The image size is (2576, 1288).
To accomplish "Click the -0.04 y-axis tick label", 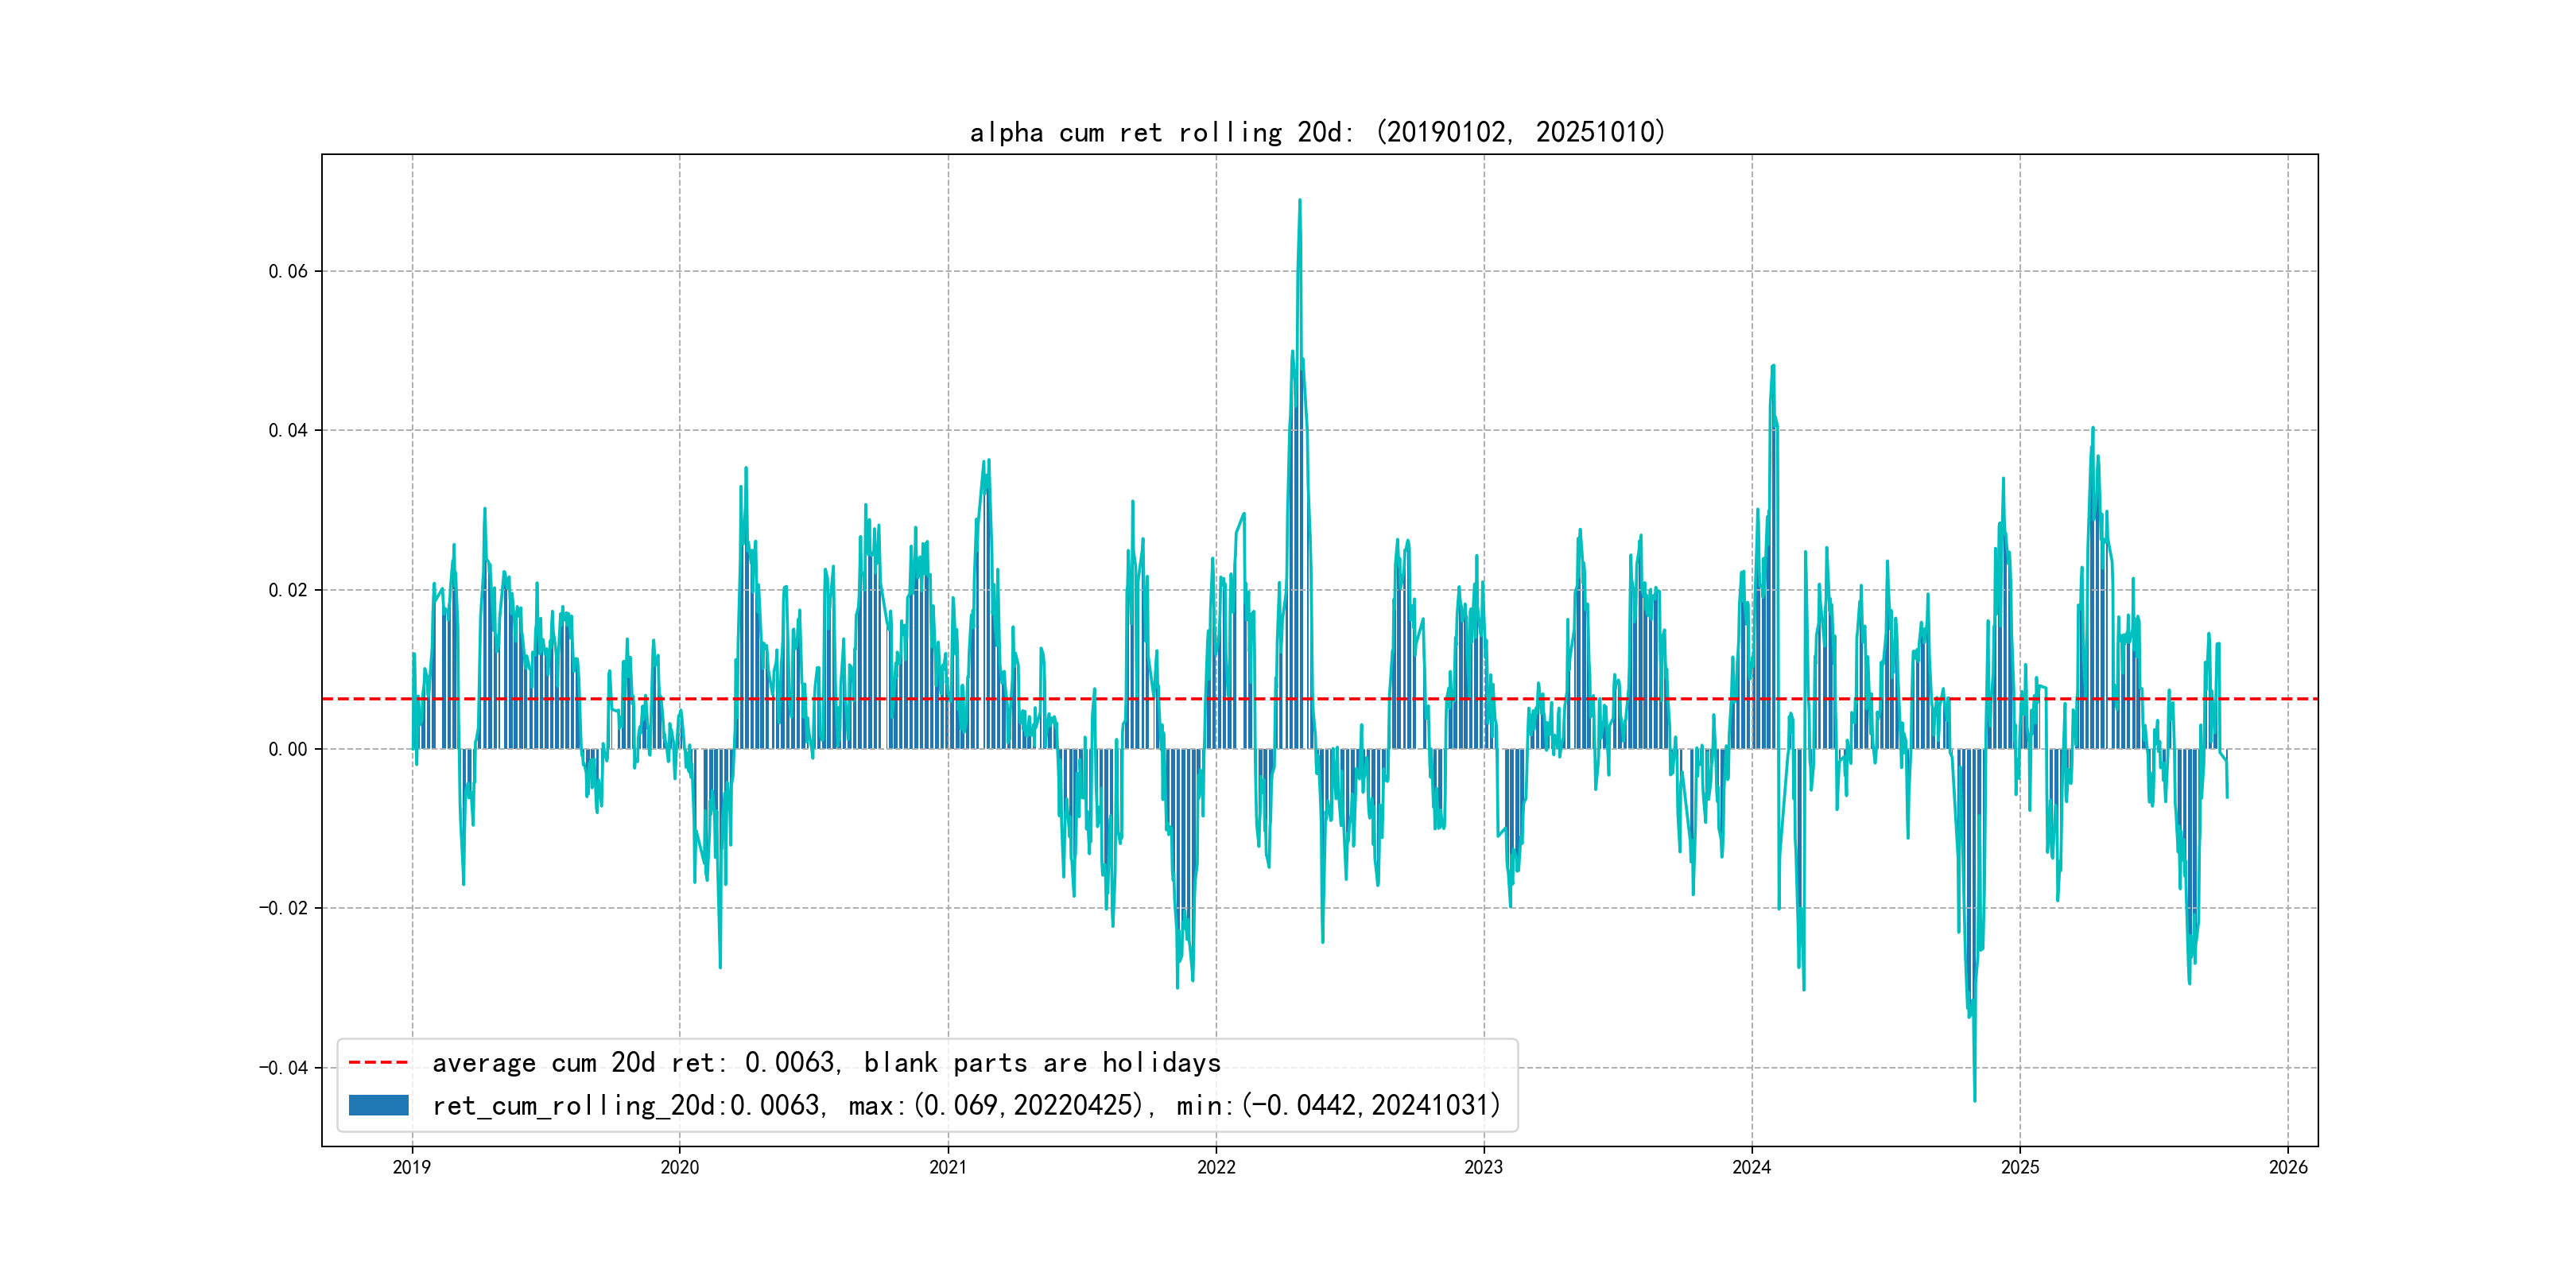I will click(284, 1068).
